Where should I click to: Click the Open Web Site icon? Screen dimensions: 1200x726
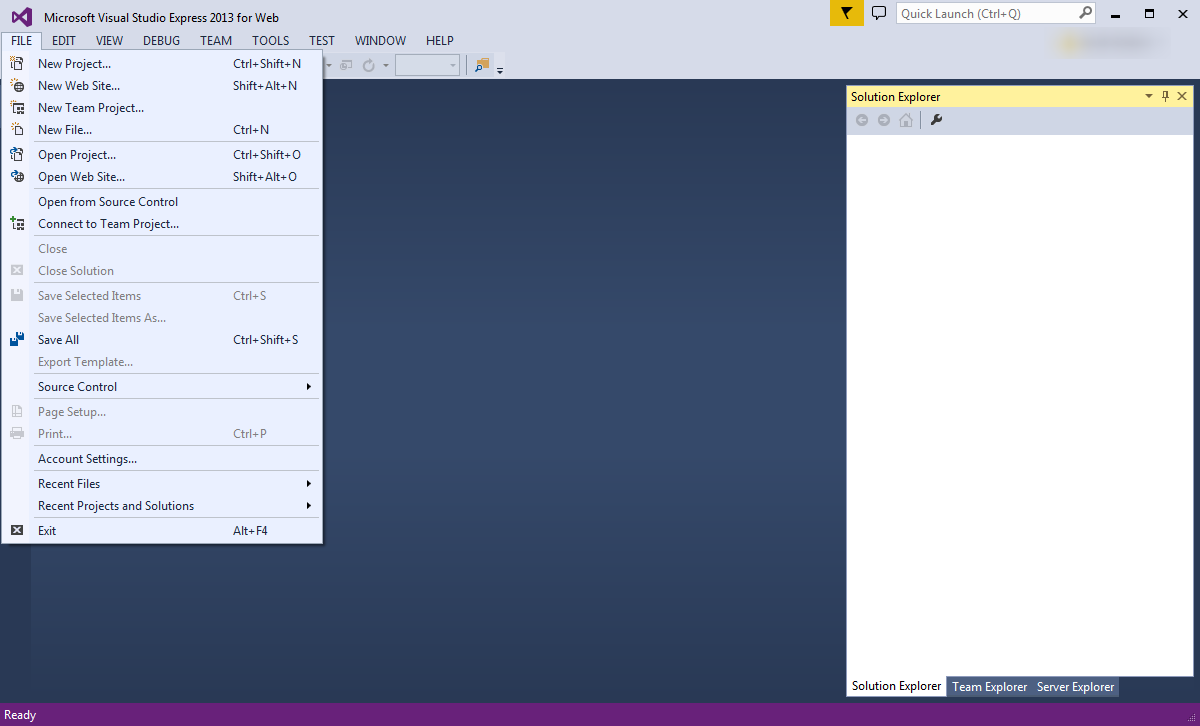[17, 177]
